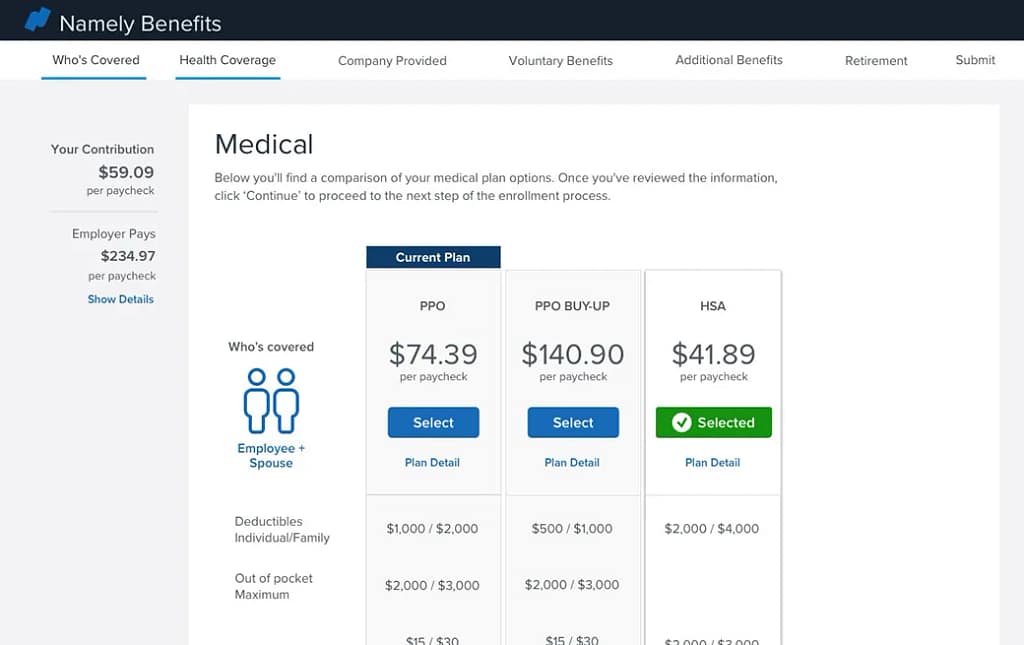Click the Namely Benefits title
The height and width of the screenshot is (645, 1024).
(x=140, y=23)
